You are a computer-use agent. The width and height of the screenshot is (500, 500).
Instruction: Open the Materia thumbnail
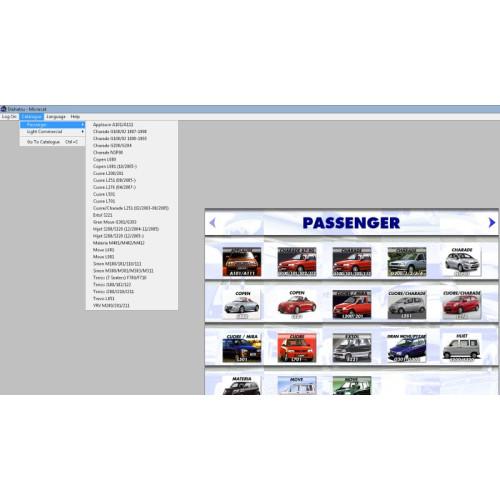click(x=242, y=385)
